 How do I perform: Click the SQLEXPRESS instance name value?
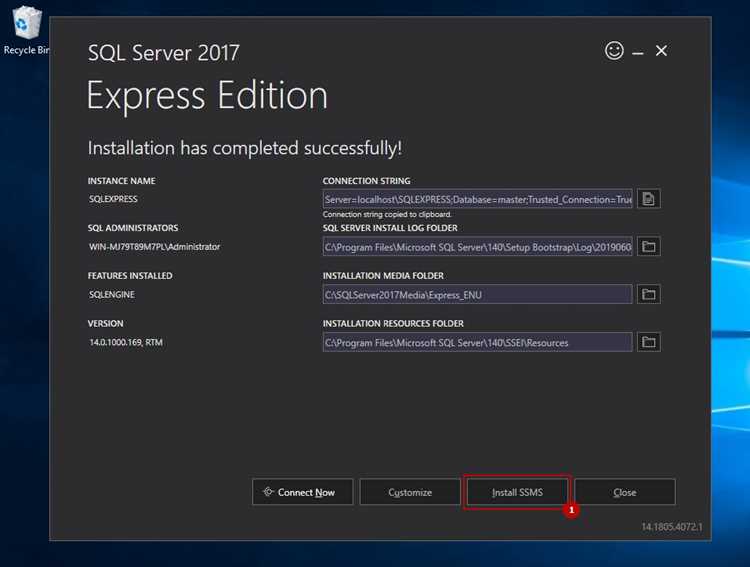coord(113,199)
